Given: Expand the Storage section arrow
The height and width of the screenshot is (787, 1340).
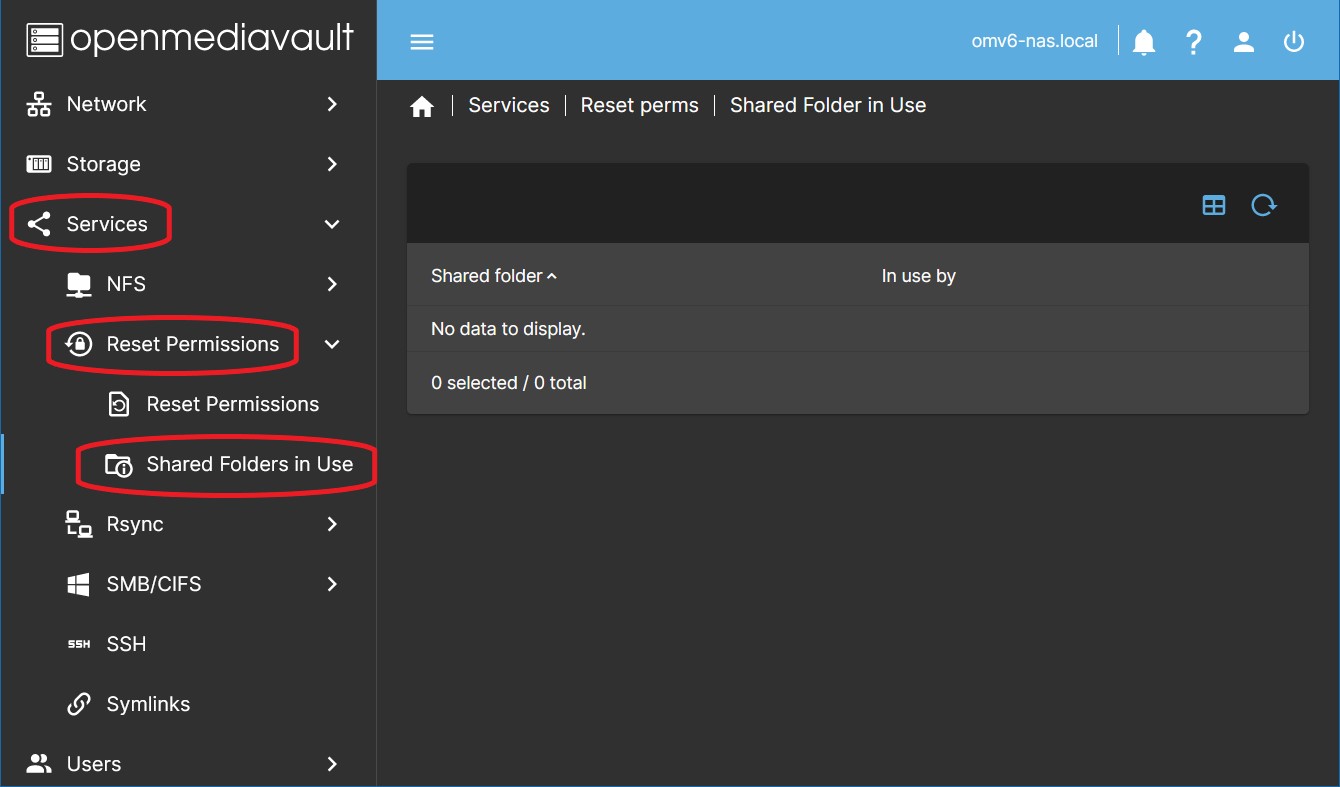Looking at the screenshot, I should coord(332,164).
